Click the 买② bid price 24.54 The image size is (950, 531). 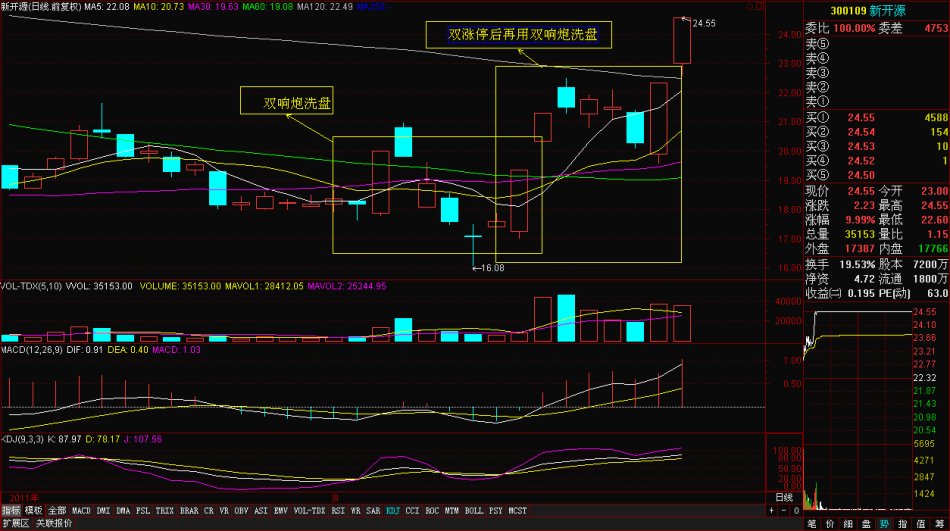pos(861,132)
